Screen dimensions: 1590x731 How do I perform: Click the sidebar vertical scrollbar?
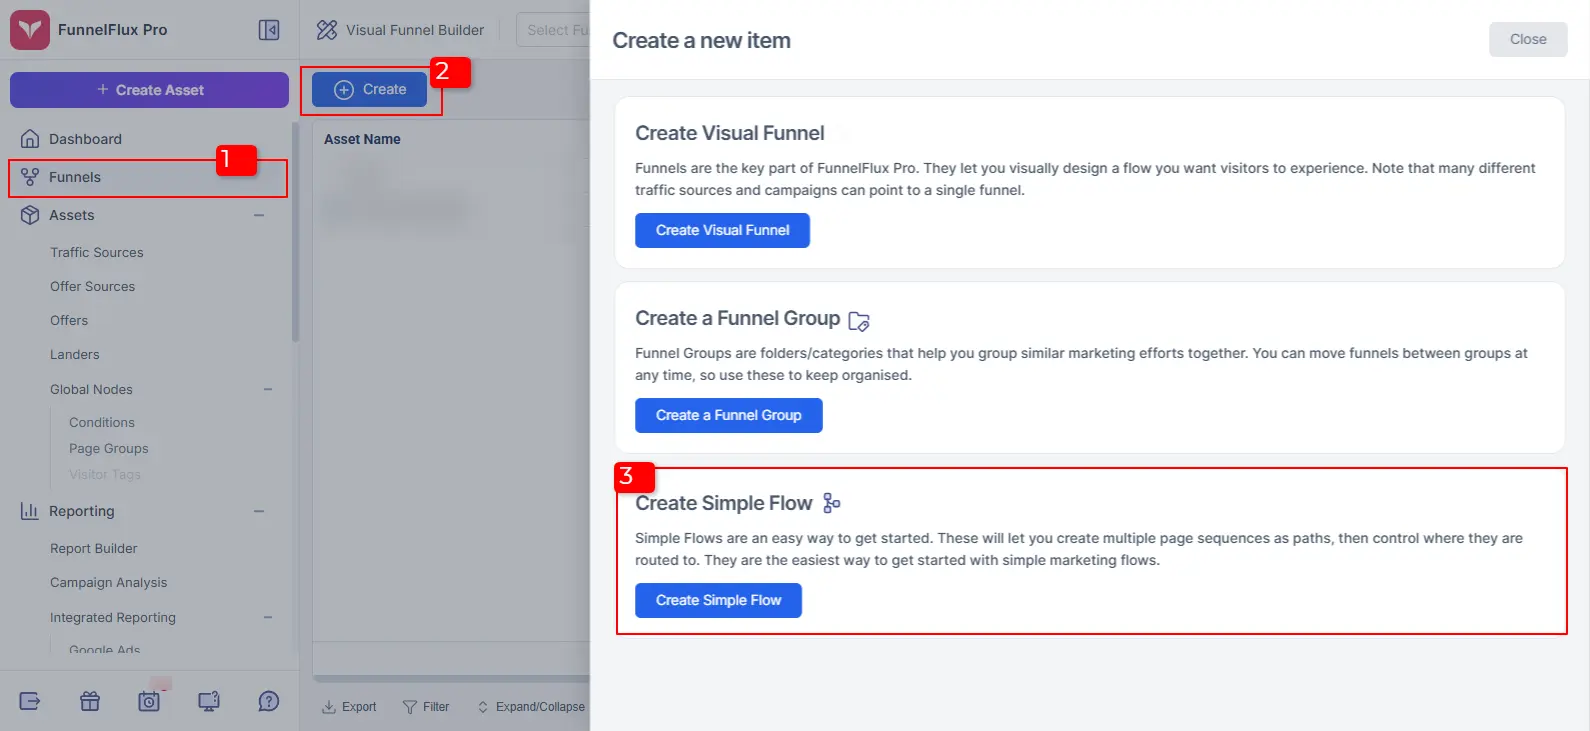295,232
